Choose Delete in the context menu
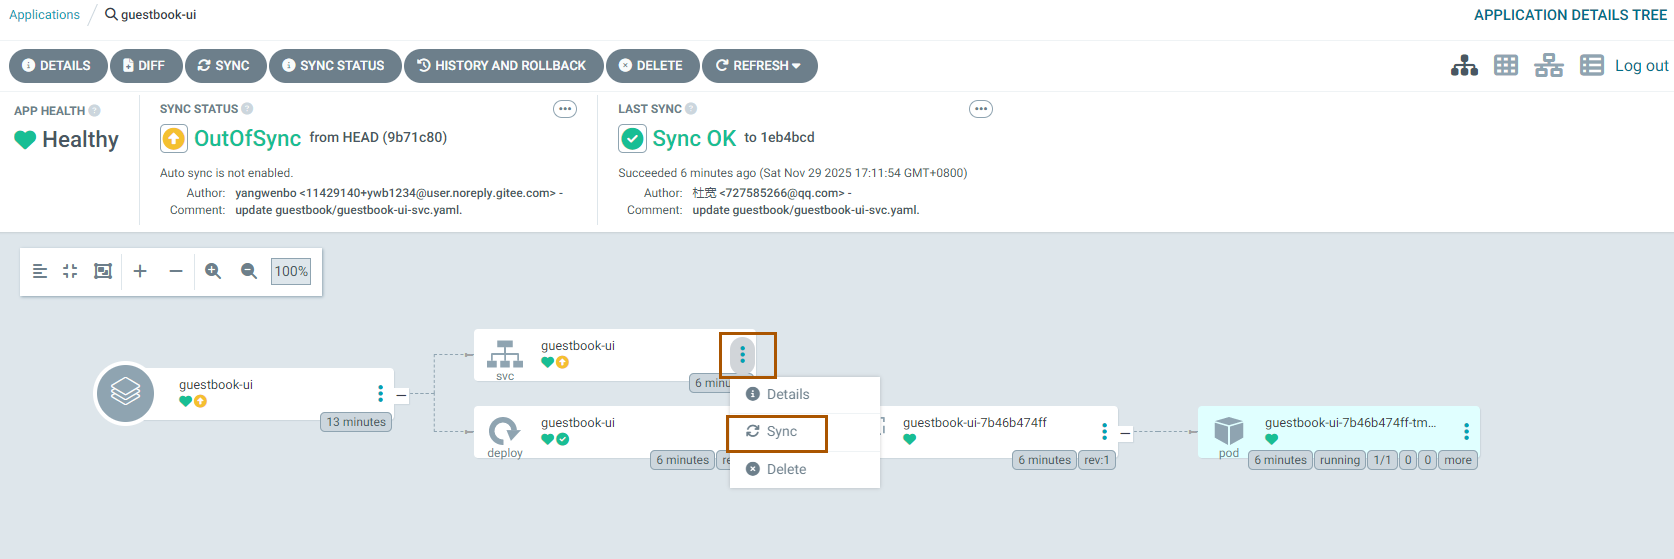 coord(785,469)
